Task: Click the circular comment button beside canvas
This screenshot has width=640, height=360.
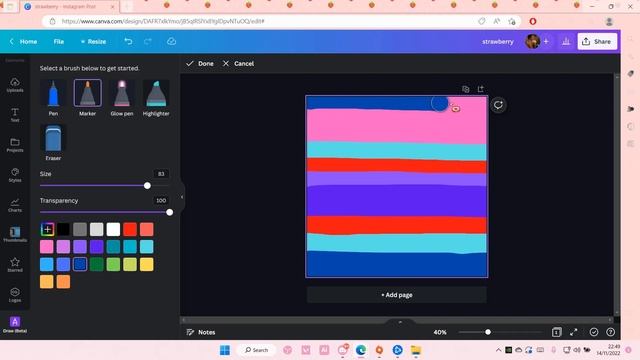Action: (x=498, y=105)
